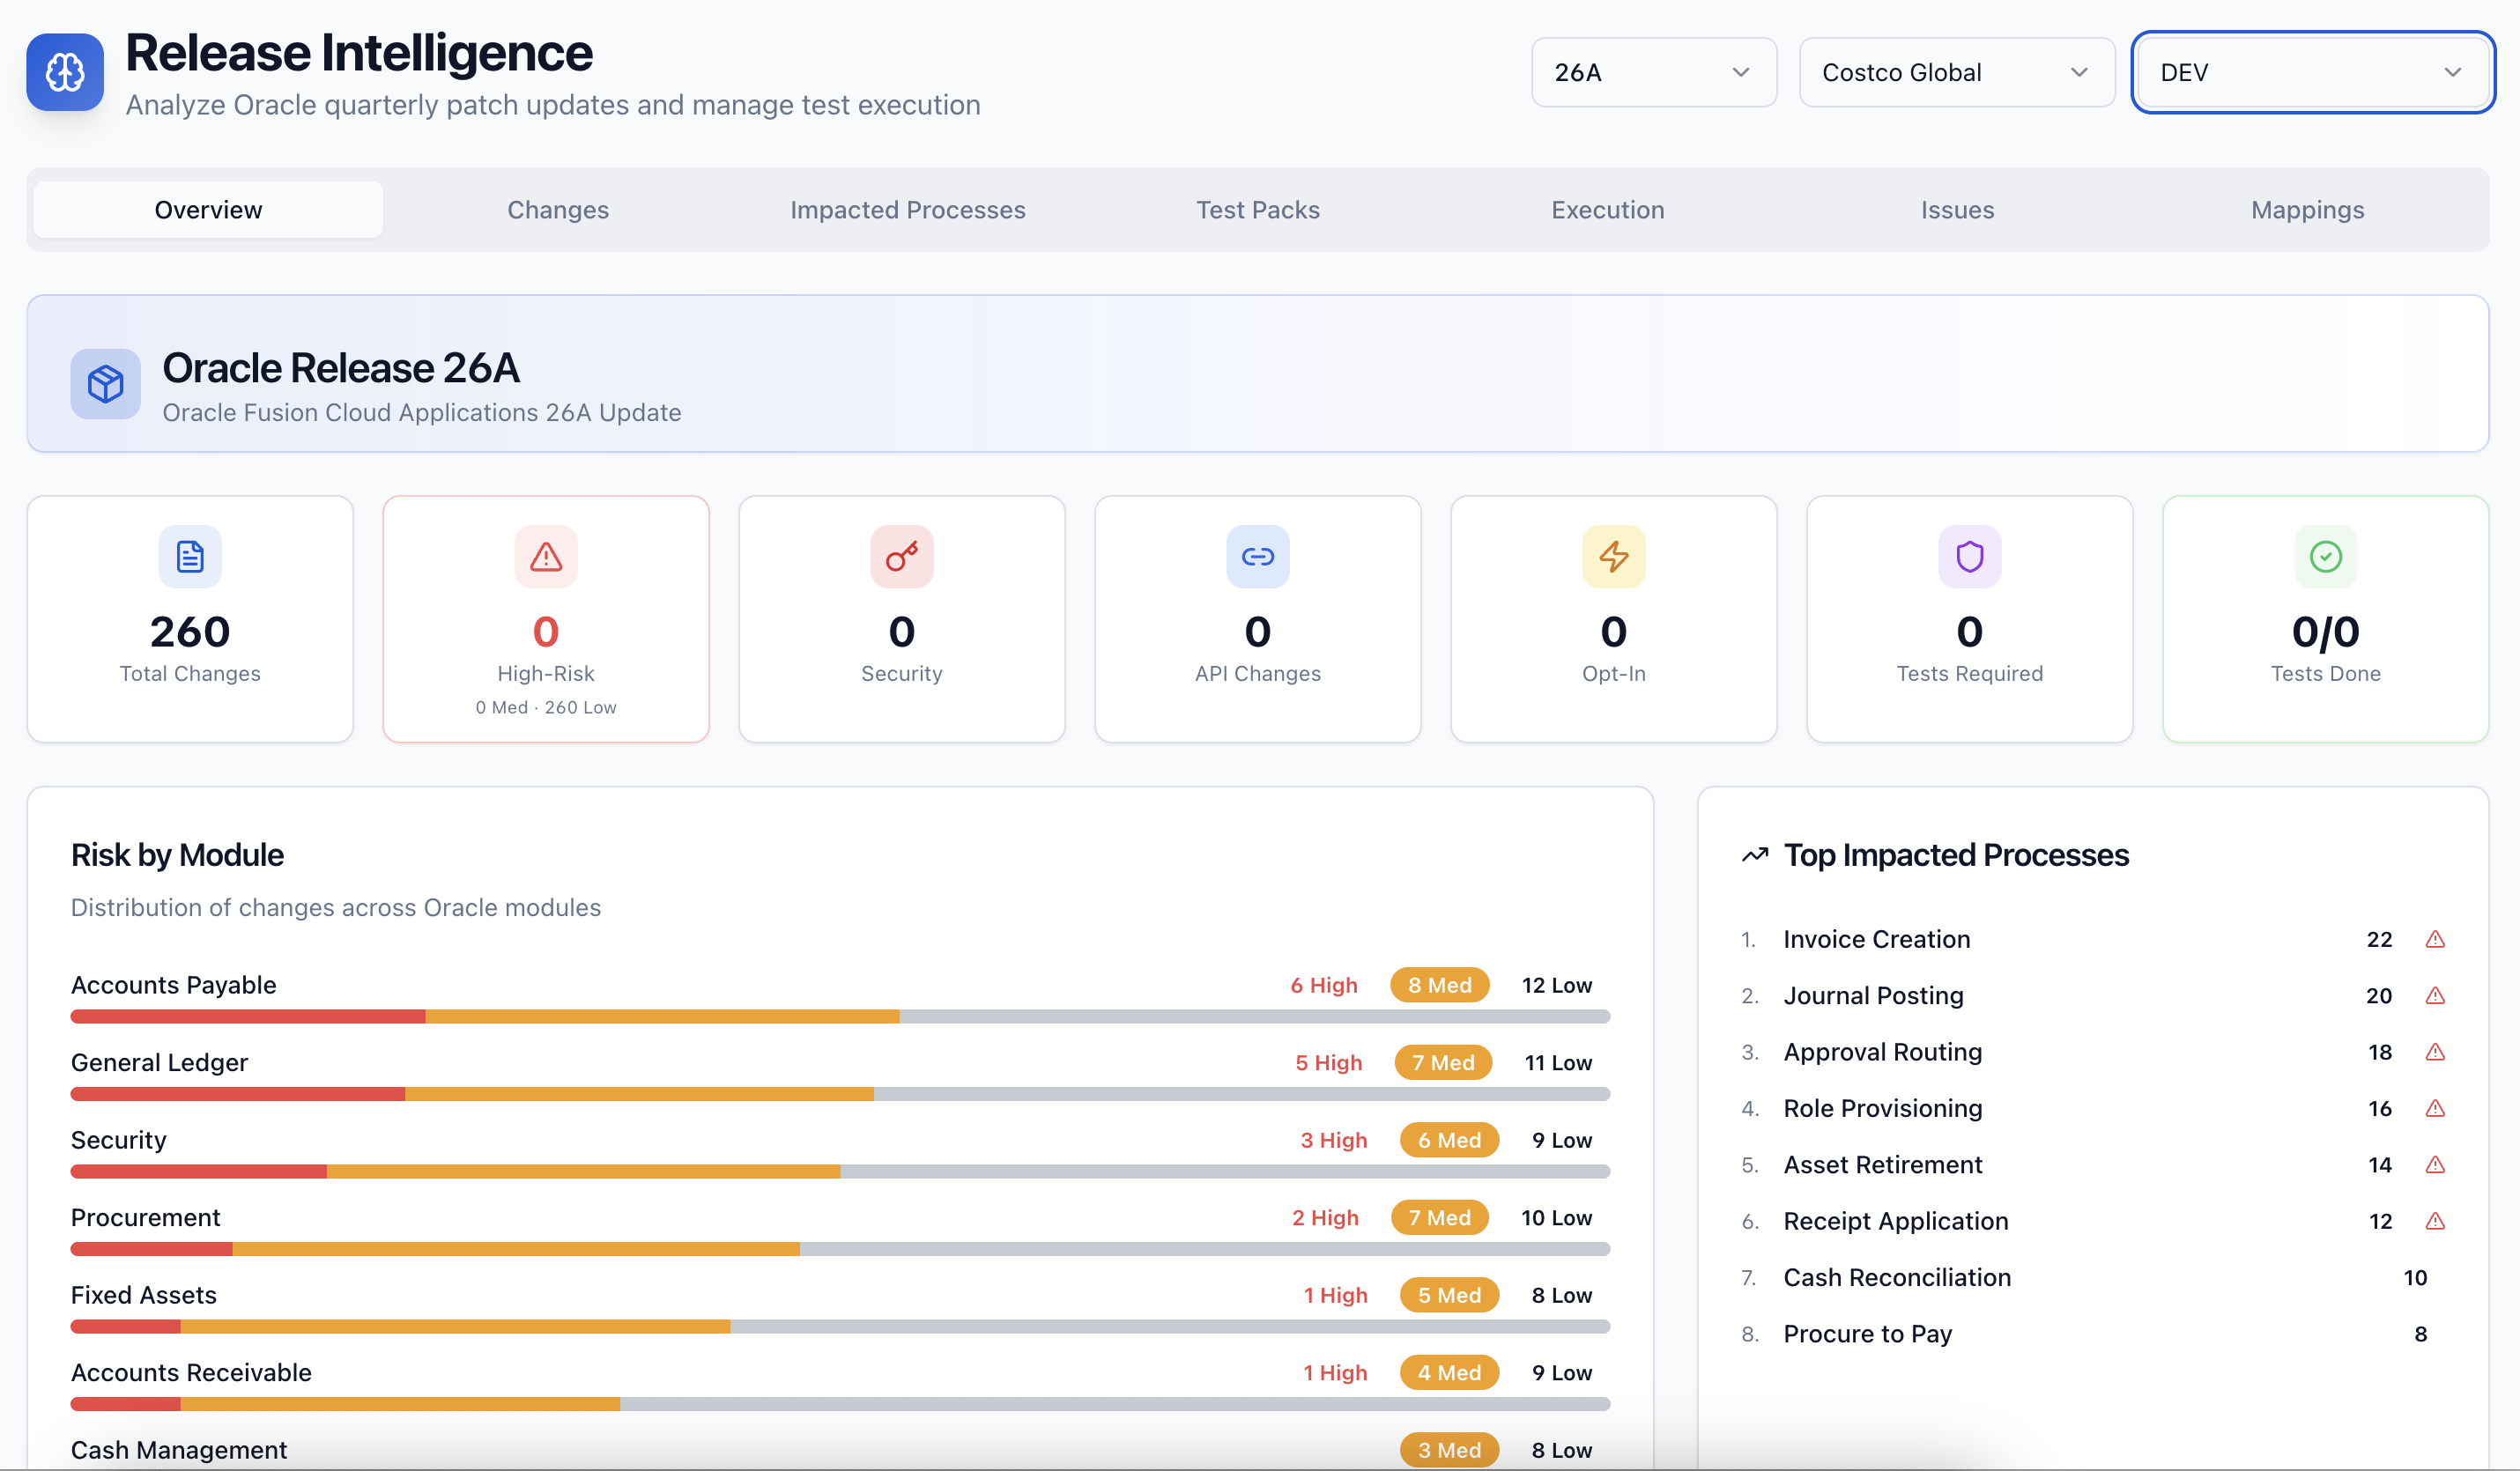Screen dimensions: 2520x1471
Task: Open the DEV environment dropdown
Action: [x=2311, y=71]
